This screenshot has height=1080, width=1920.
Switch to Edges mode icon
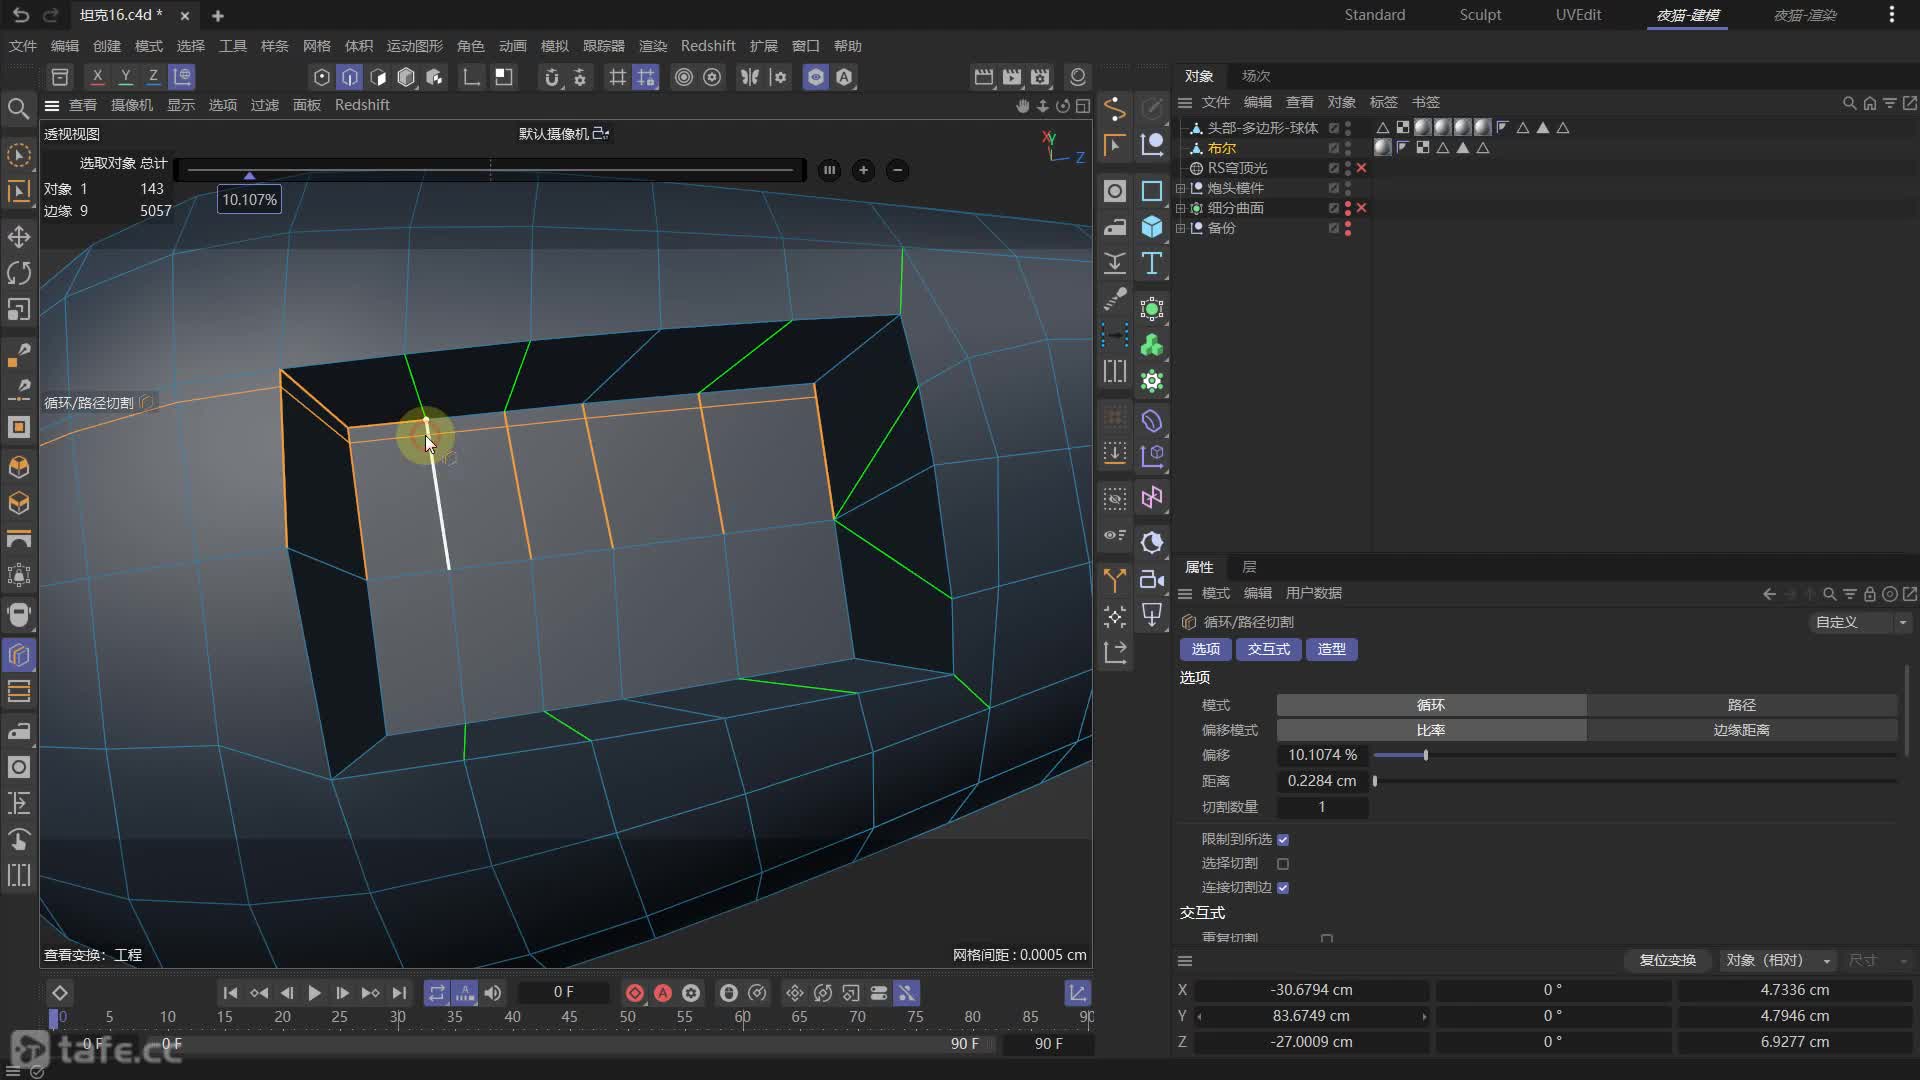(349, 77)
